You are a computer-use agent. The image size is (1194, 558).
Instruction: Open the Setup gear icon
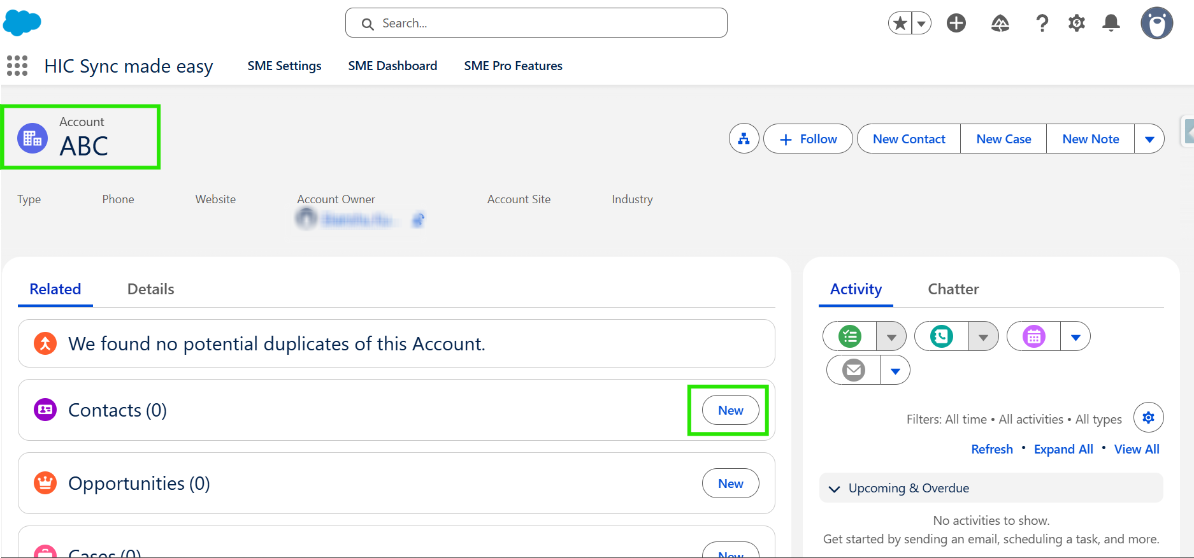1076,23
